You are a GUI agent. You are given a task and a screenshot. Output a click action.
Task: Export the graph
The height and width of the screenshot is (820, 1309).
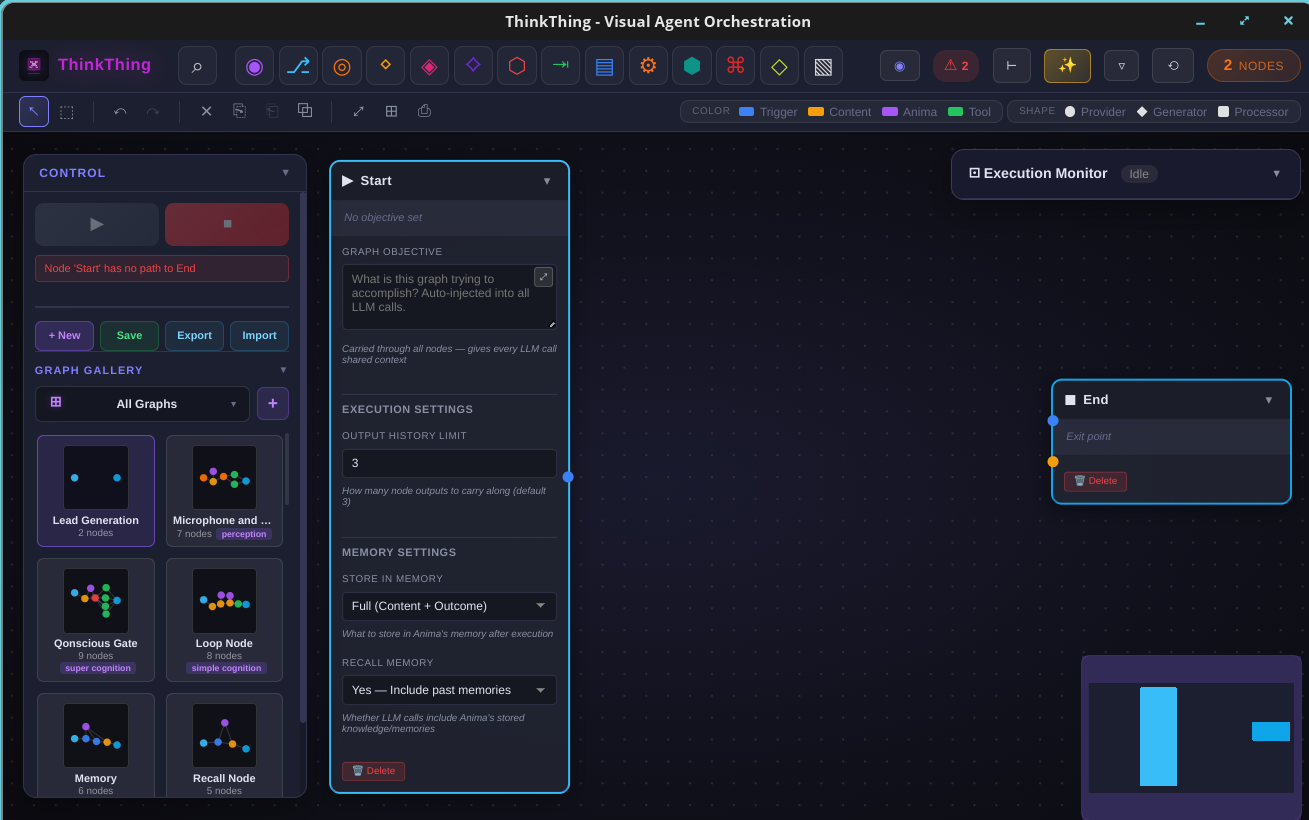(194, 336)
